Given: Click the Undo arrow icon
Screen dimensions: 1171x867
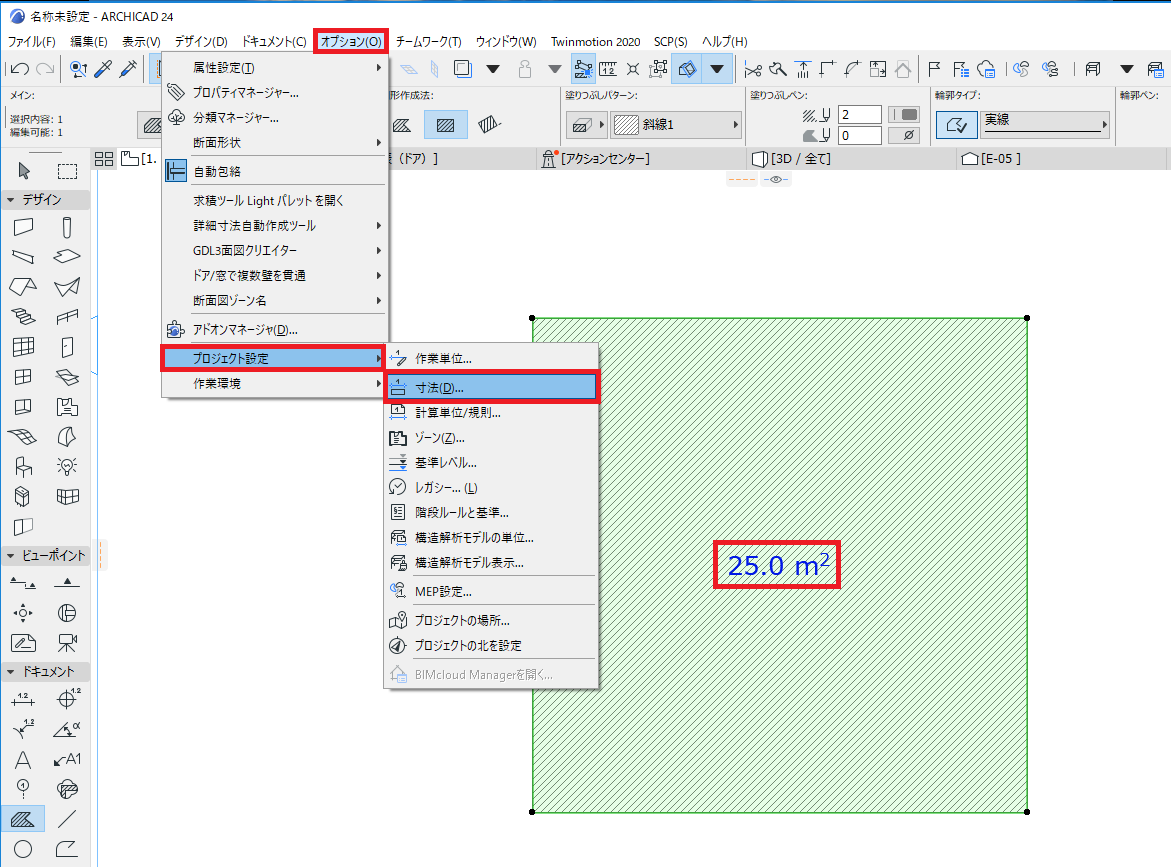Looking at the screenshot, I should pos(19,69).
